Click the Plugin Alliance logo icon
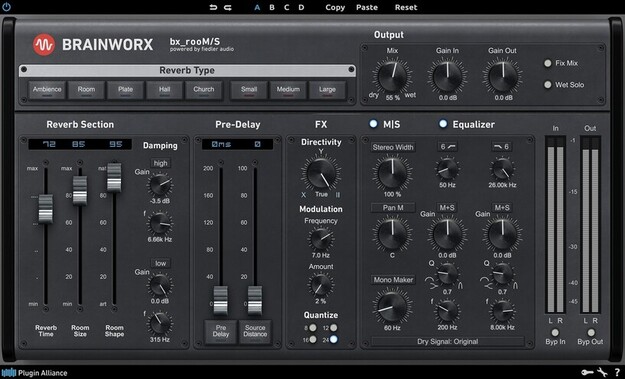The height and width of the screenshot is (379, 625). coord(9,373)
